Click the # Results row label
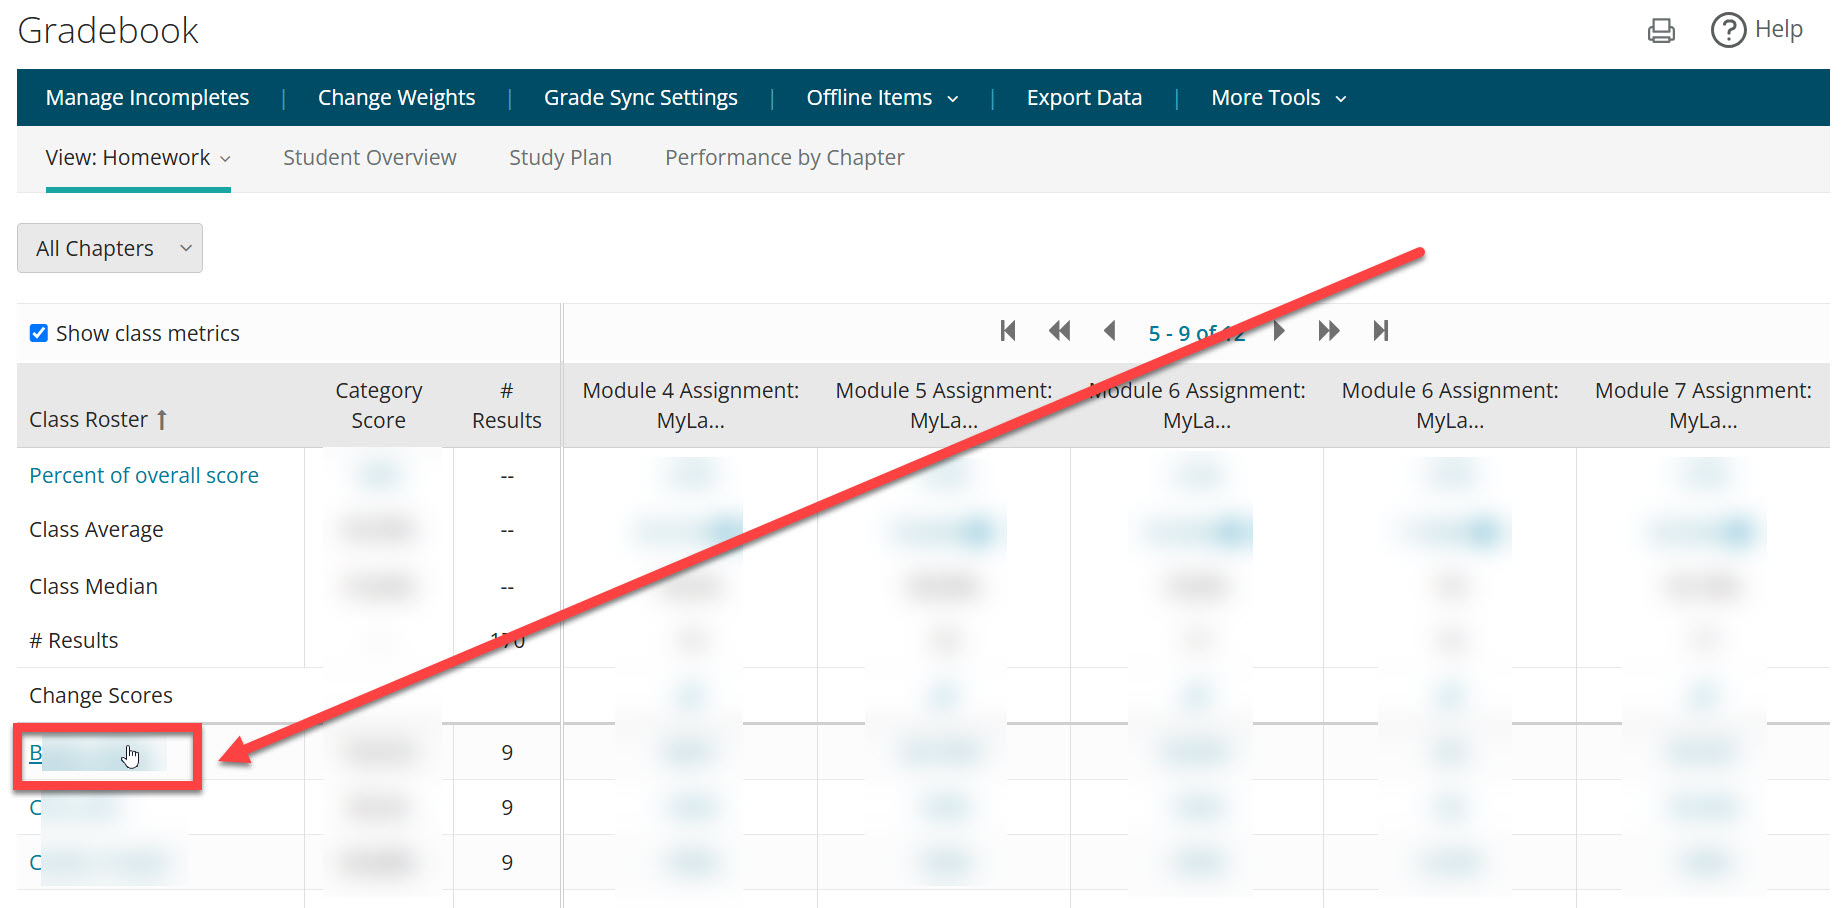This screenshot has height=908, width=1845. pyautogui.click(x=74, y=641)
